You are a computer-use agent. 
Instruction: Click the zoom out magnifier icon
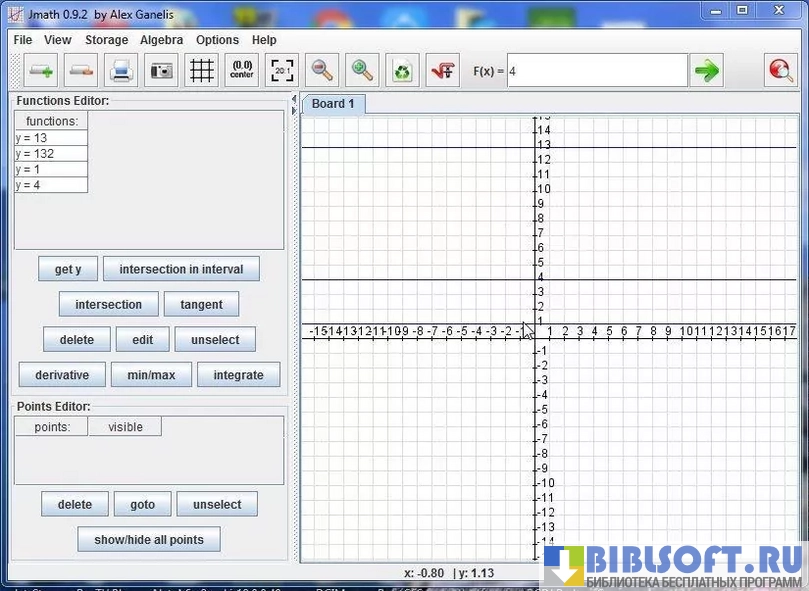[x=322, y=71]
